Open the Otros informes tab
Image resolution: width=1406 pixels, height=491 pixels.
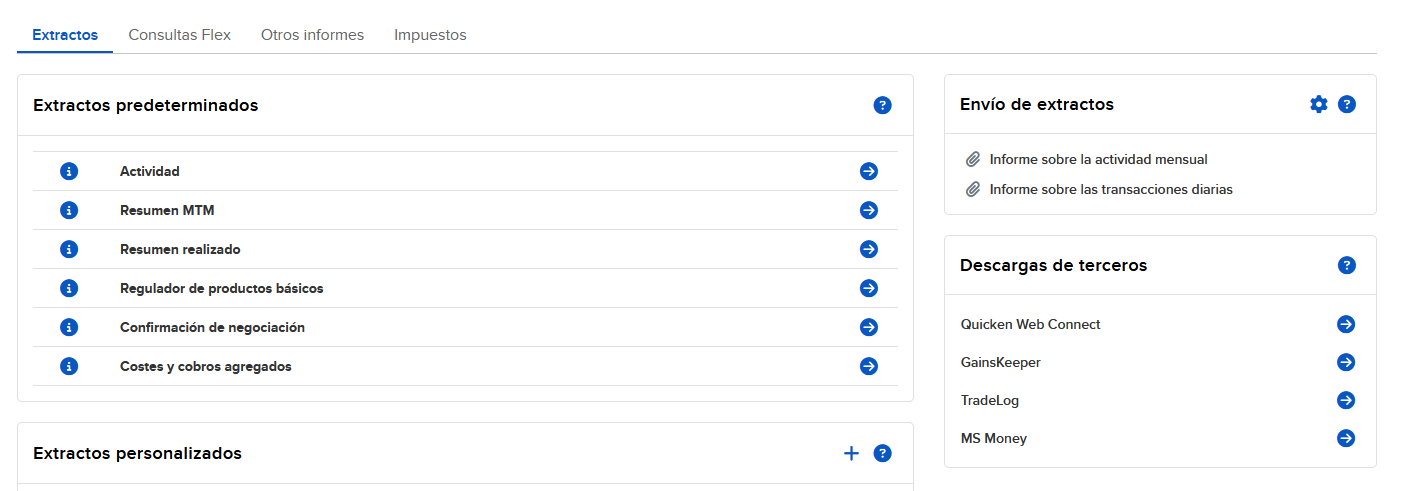[312, 35]
